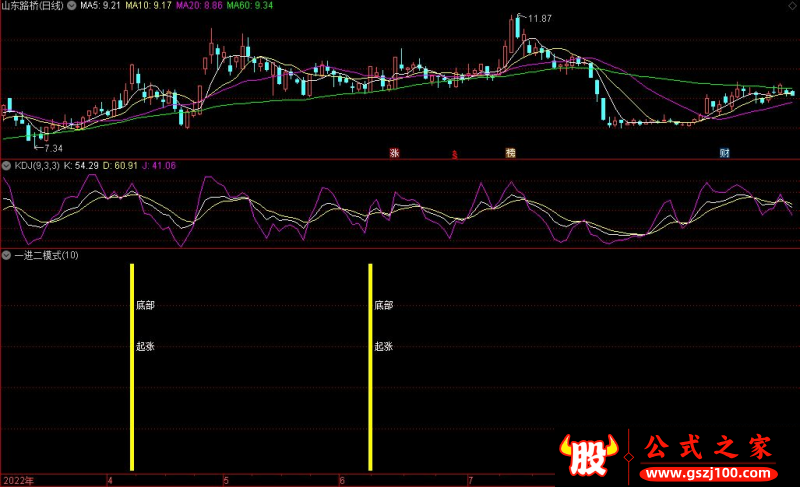Screen dimensions: 800x487
Task: Click the first yellow 底部起涨 signal bar
Action: tap(132, 366)
